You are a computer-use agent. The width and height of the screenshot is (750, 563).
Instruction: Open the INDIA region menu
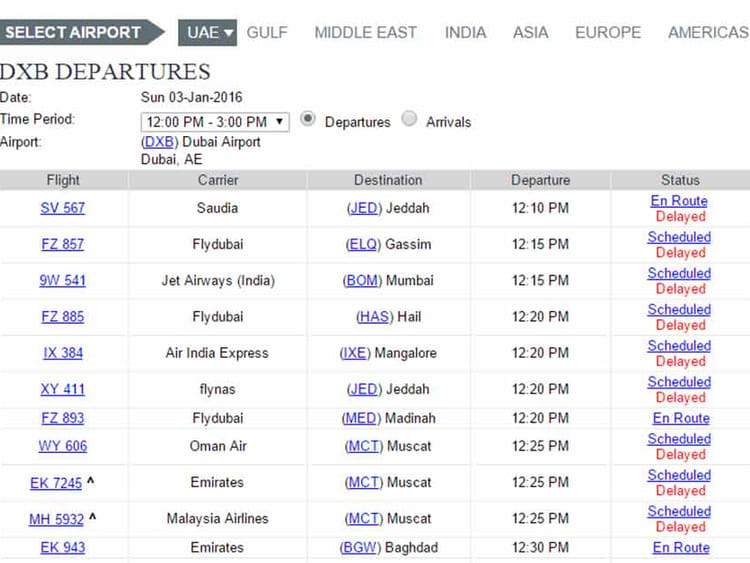click(465, 33)
